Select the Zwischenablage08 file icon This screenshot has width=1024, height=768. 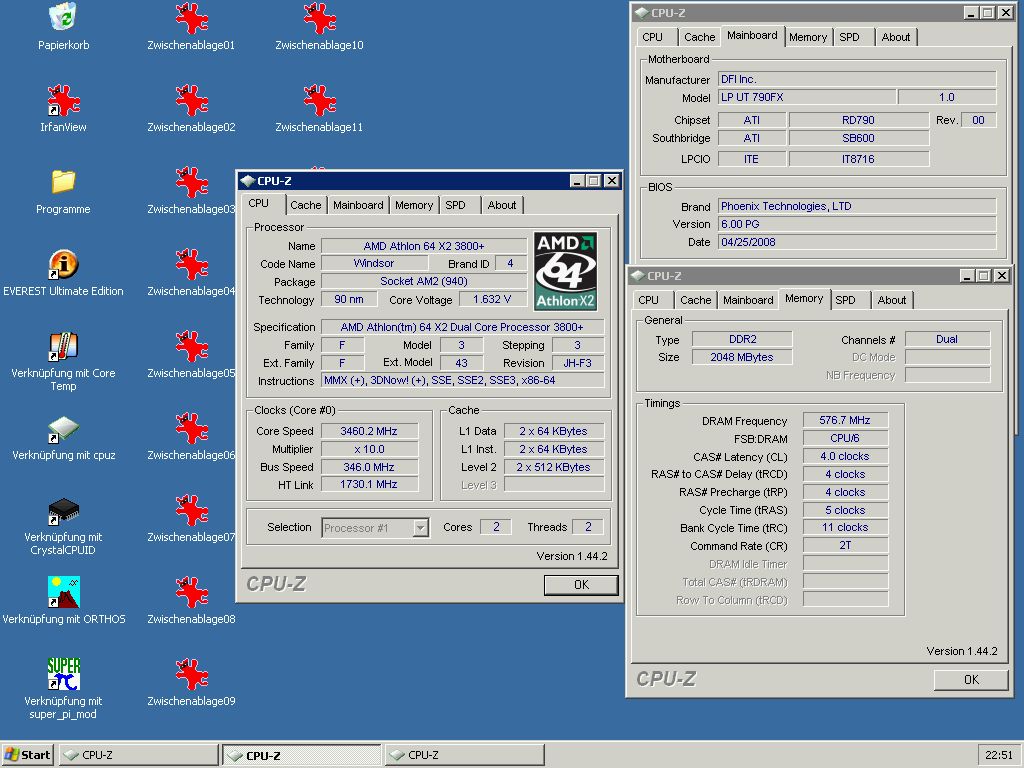click(191, 592)
